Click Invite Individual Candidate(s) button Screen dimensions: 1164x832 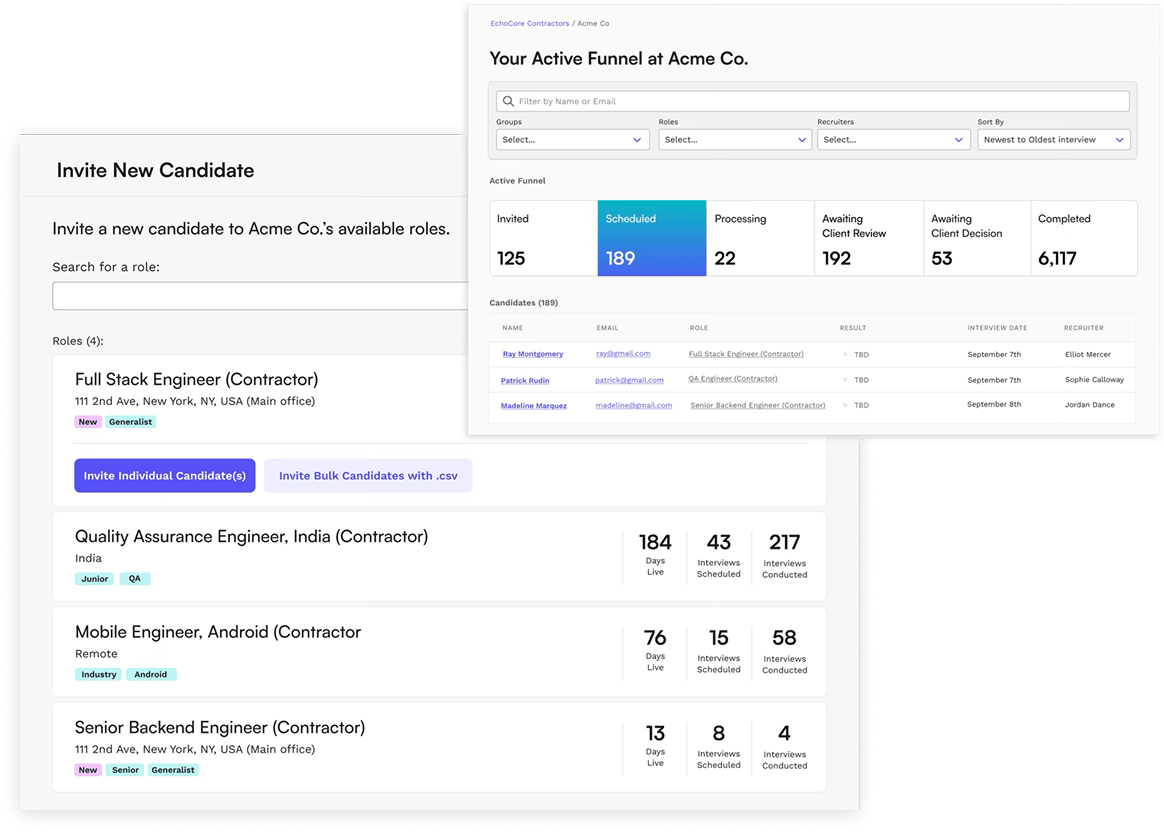pos(165,476)
